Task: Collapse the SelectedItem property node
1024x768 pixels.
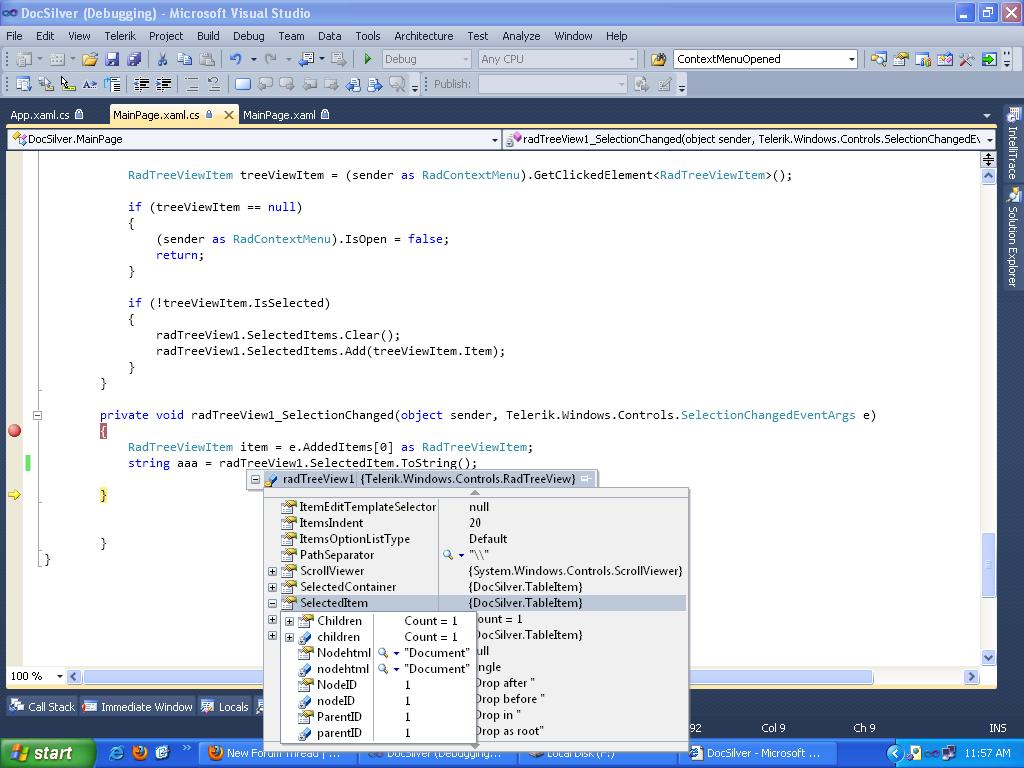Action: click(272, 603)
